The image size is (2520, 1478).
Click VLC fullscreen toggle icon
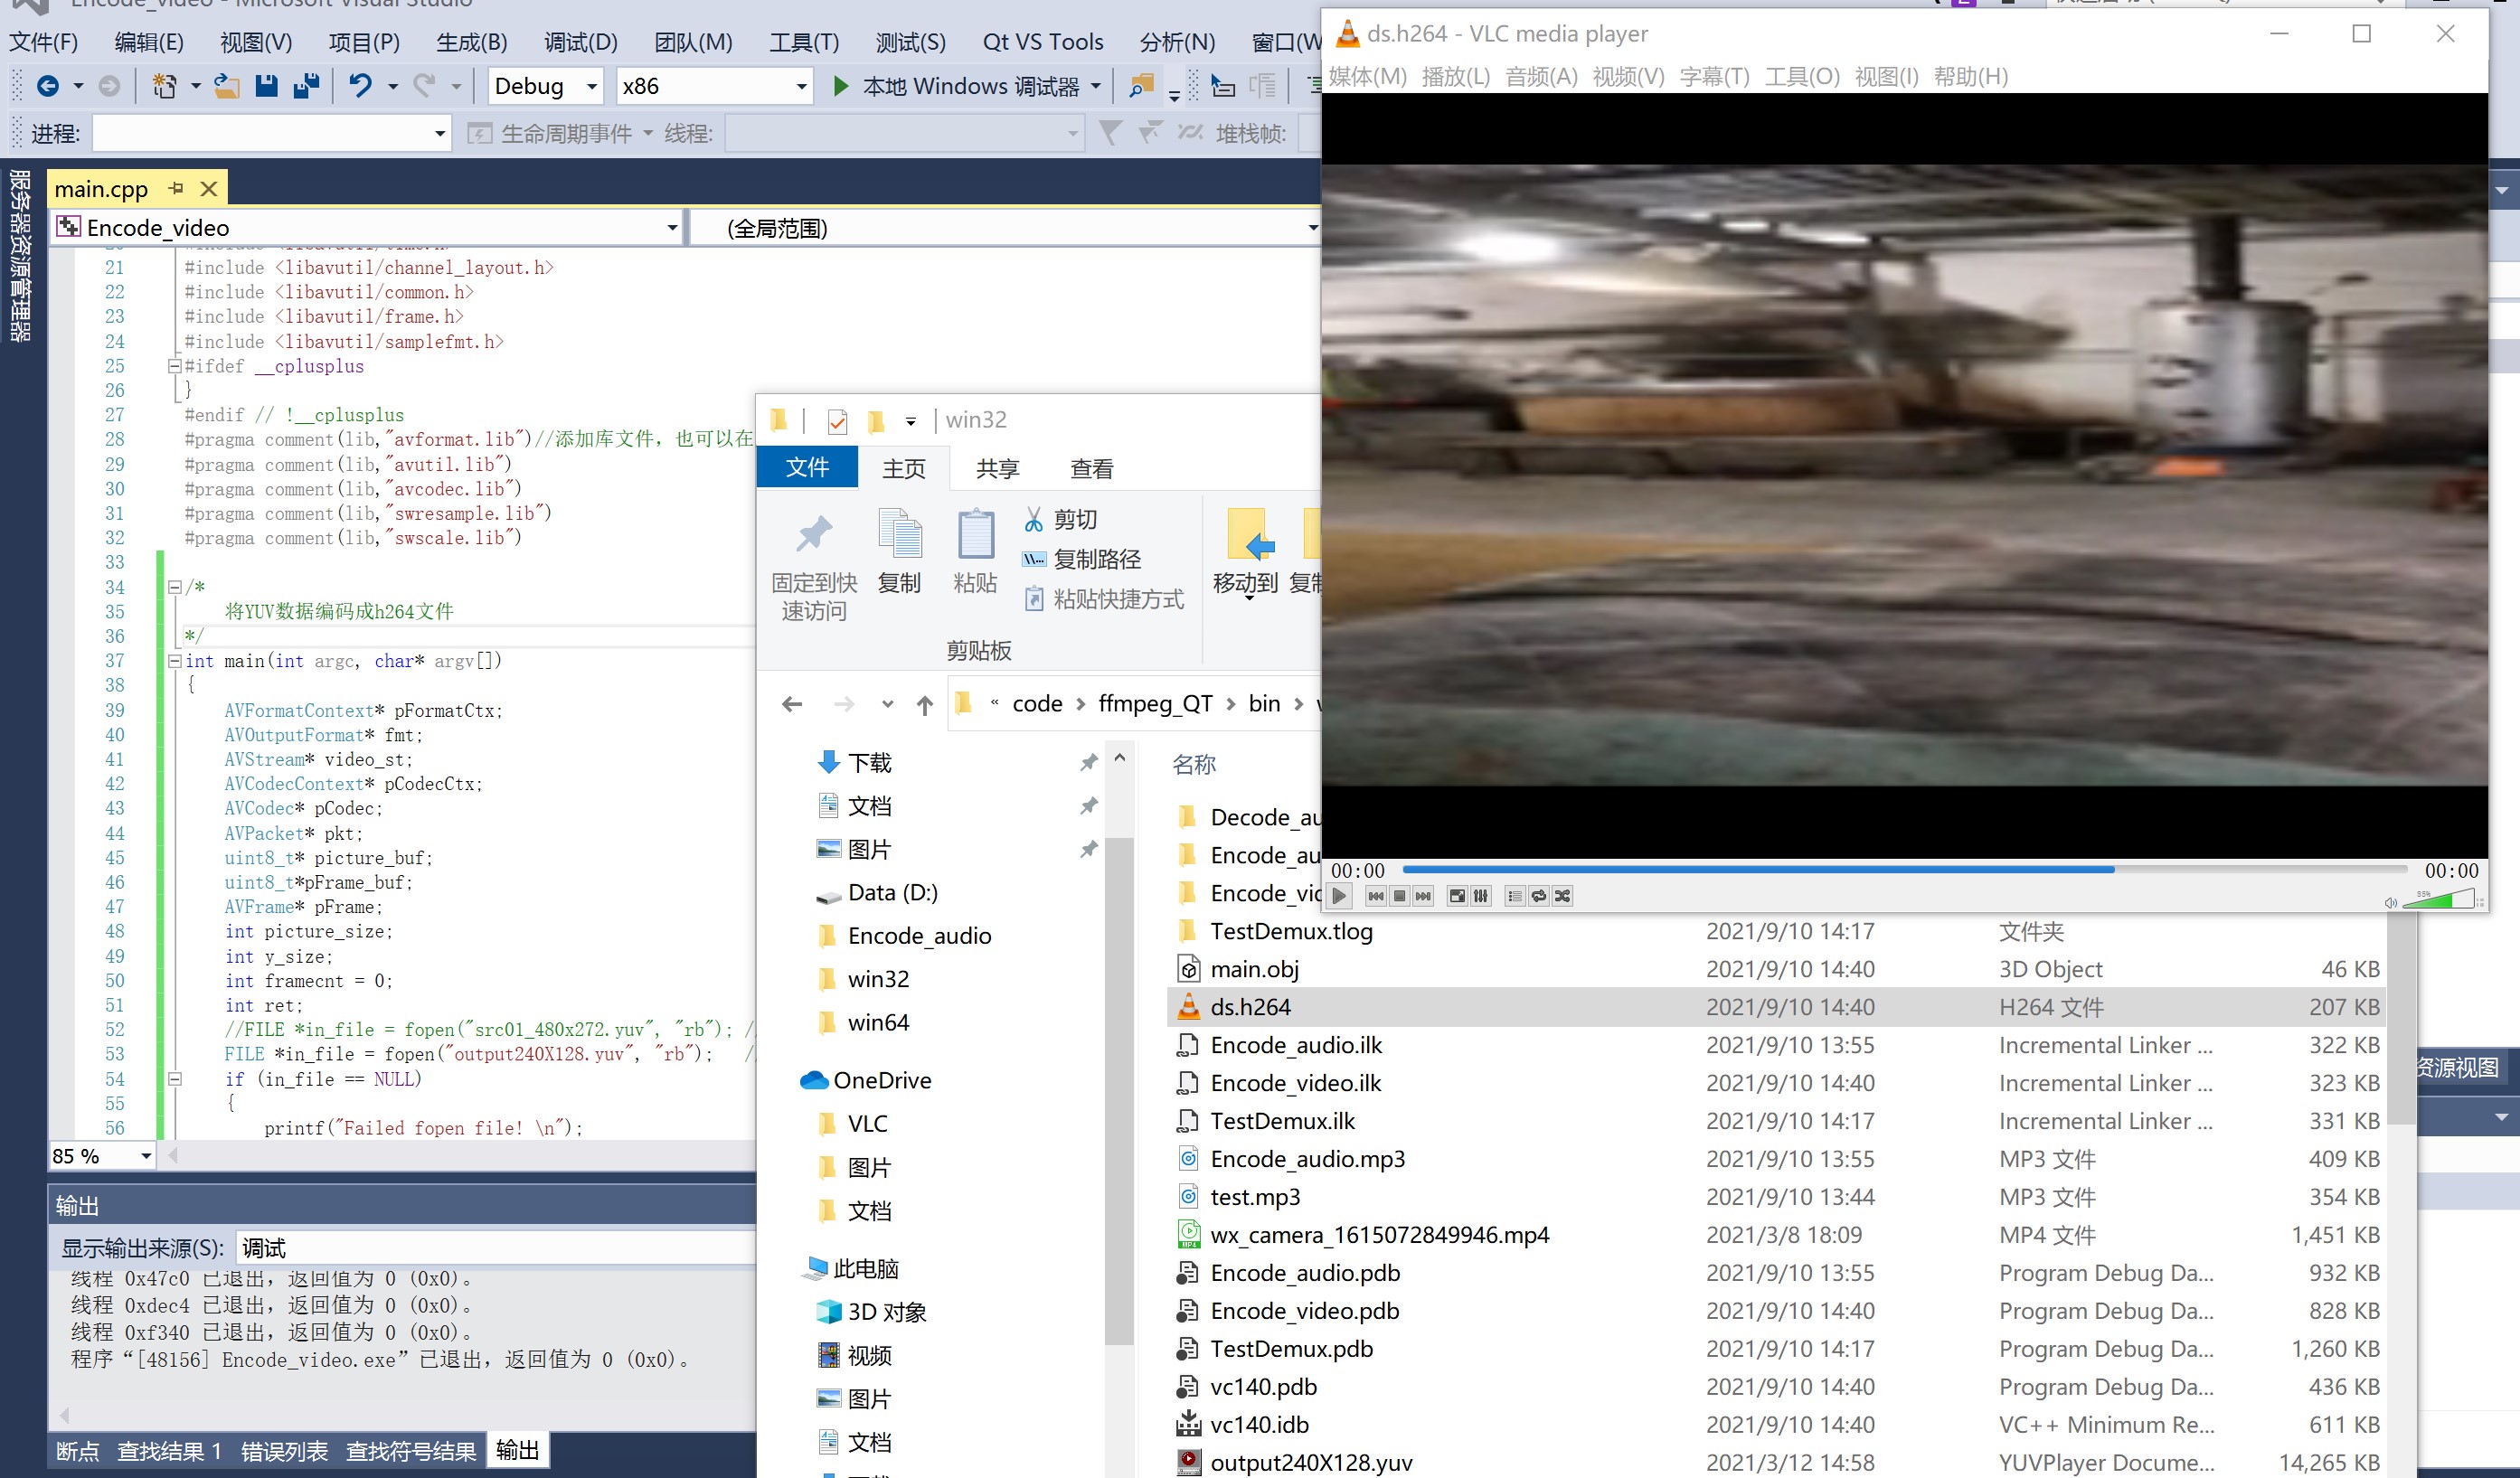(x=1457, y=896)
